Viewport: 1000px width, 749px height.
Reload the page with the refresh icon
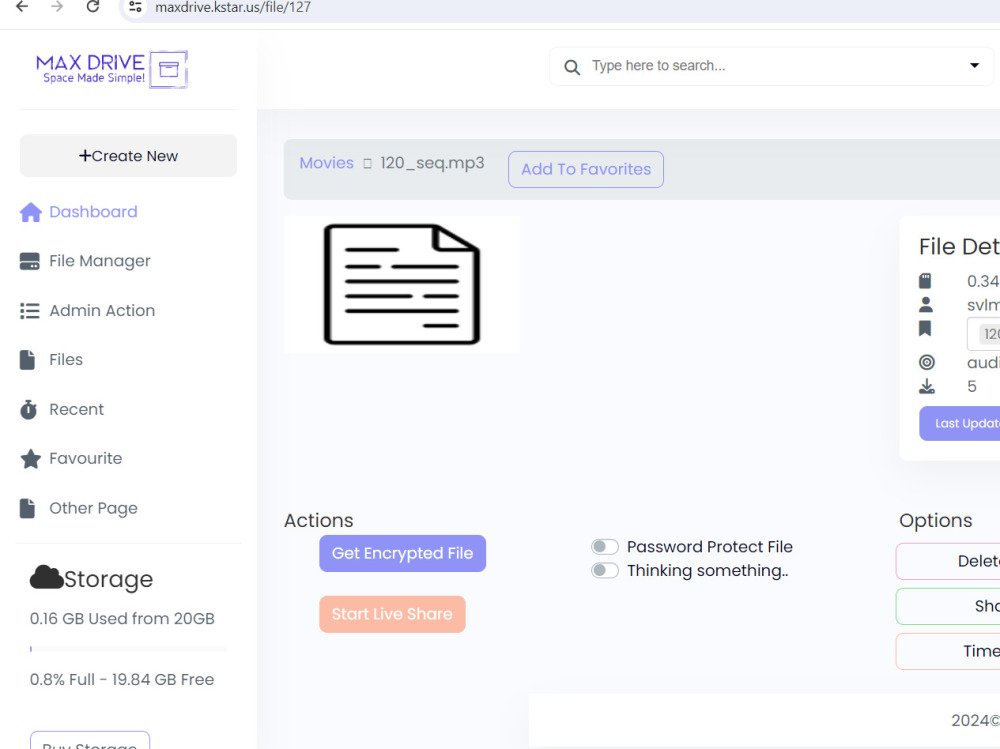[x=92, y=7]
